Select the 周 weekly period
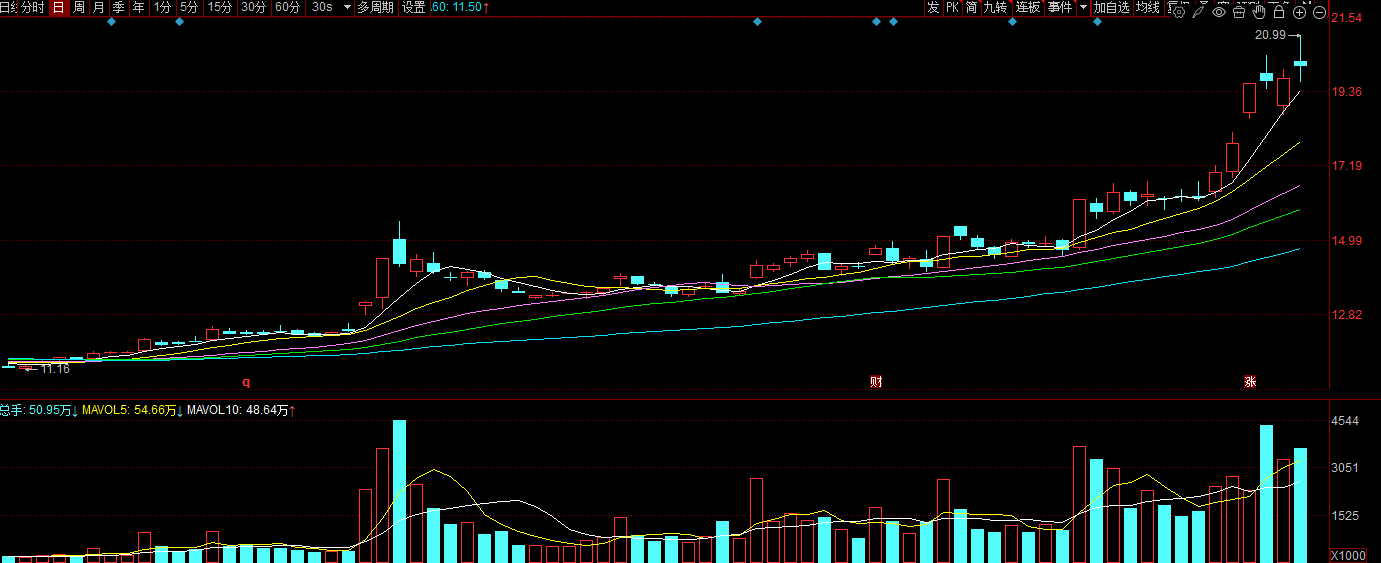 coord(78,7)
